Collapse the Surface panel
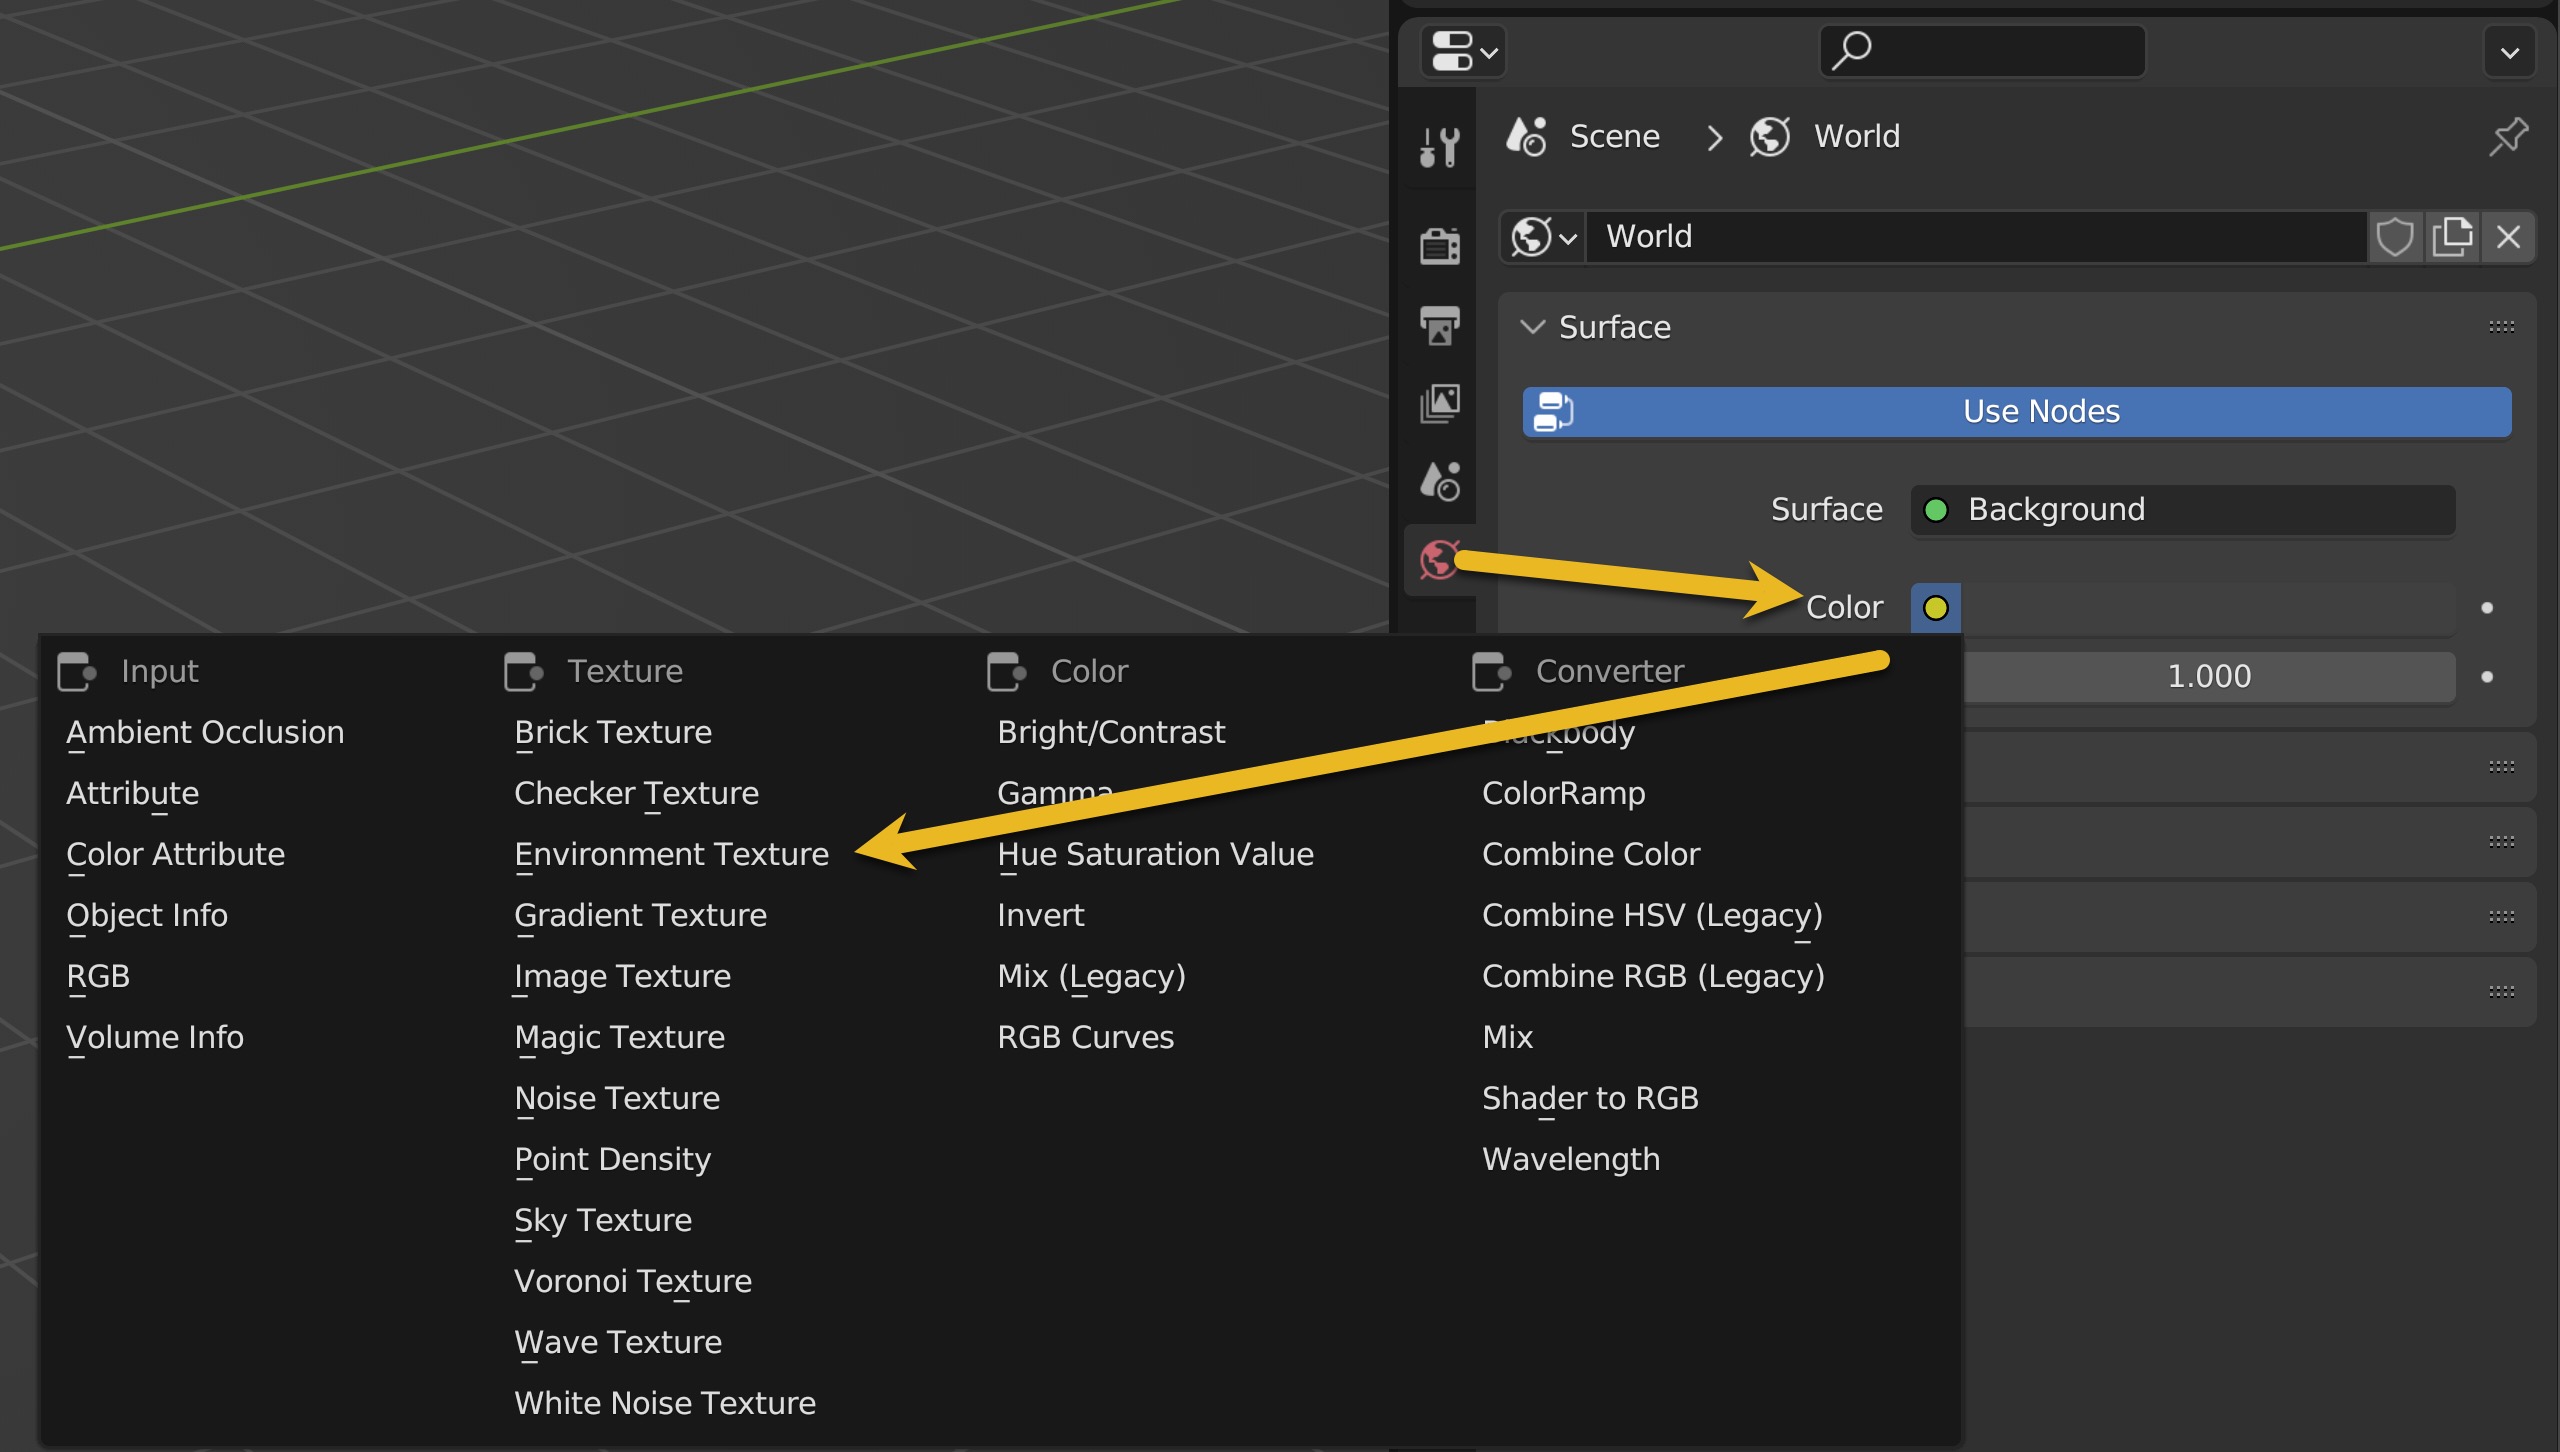 1532,327
